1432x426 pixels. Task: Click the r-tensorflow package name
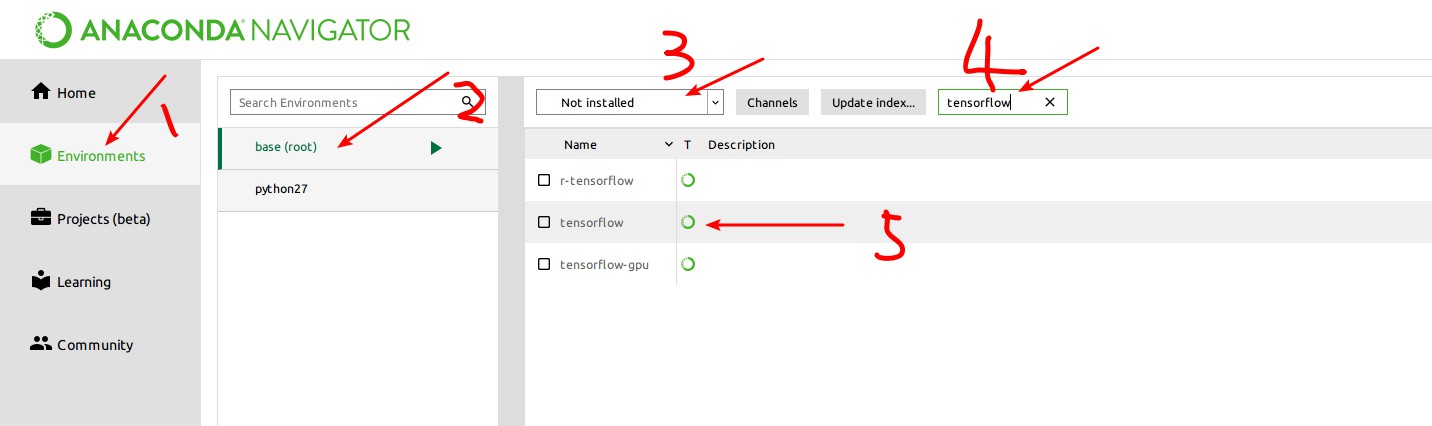pos(597,180)
